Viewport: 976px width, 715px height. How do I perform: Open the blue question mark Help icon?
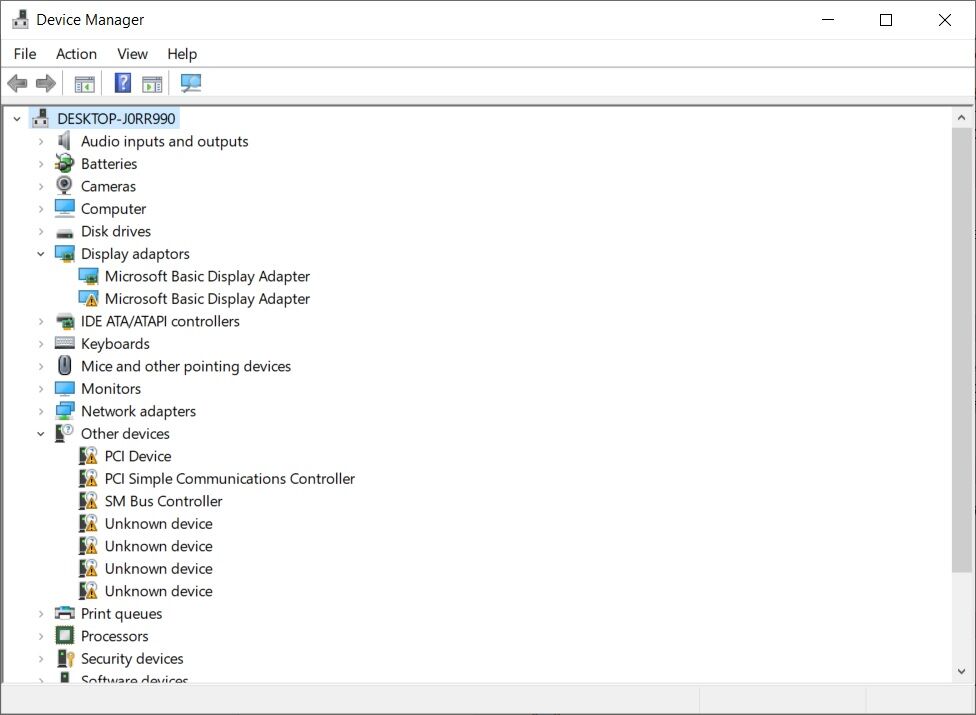[x=123, y=83]
